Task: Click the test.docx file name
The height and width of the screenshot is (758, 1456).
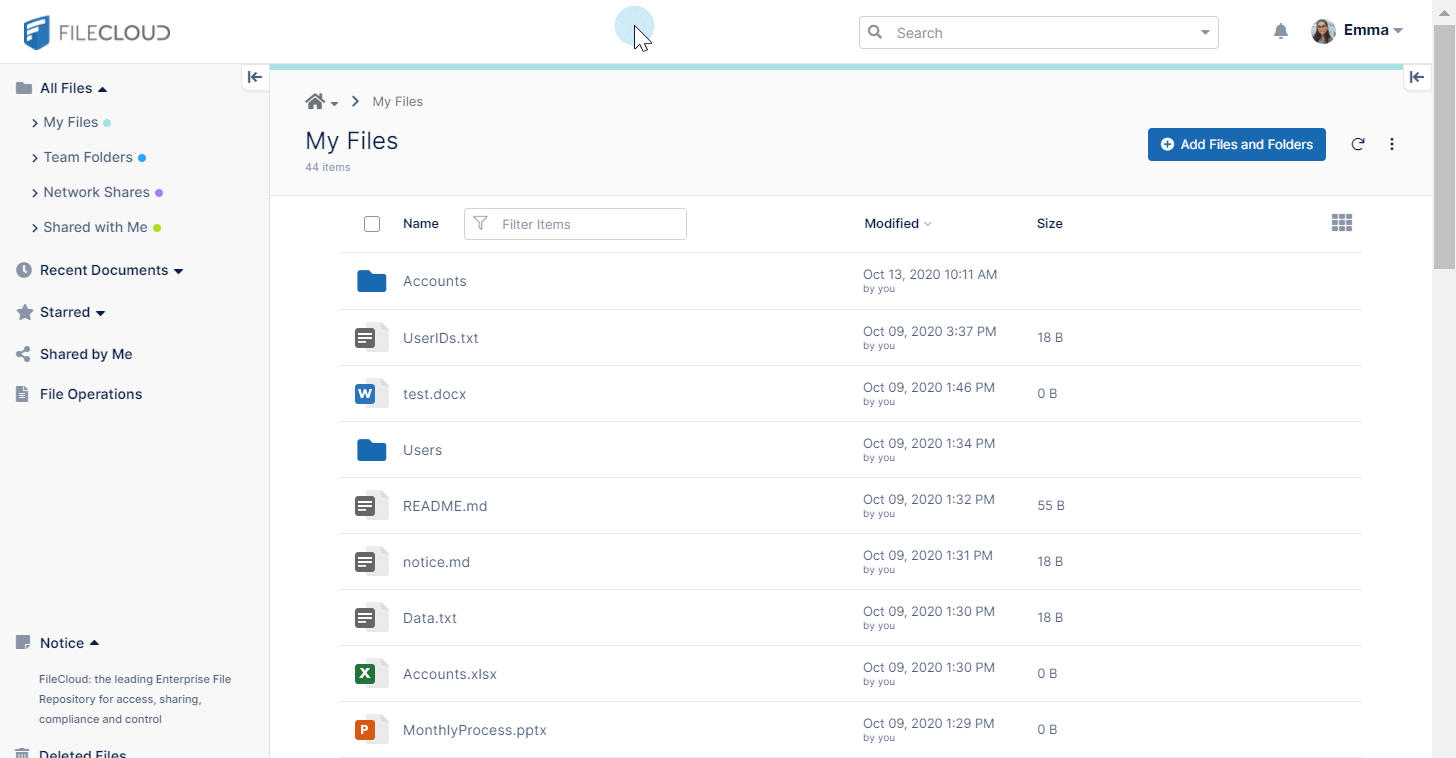Action: coord(434,394)
